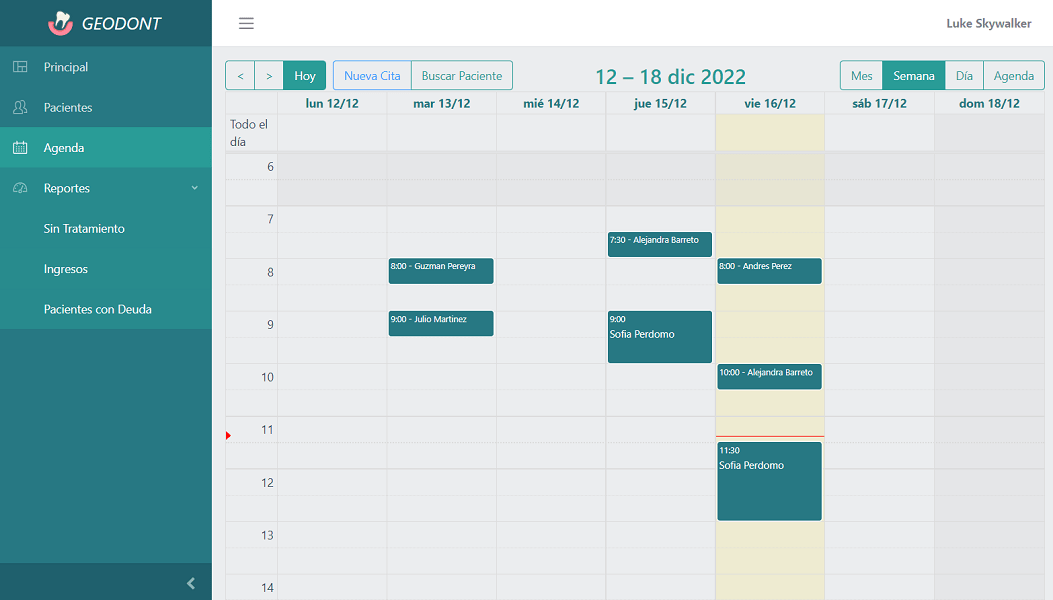Open Pacientes con Deuda report

click(x=98, y=309)
